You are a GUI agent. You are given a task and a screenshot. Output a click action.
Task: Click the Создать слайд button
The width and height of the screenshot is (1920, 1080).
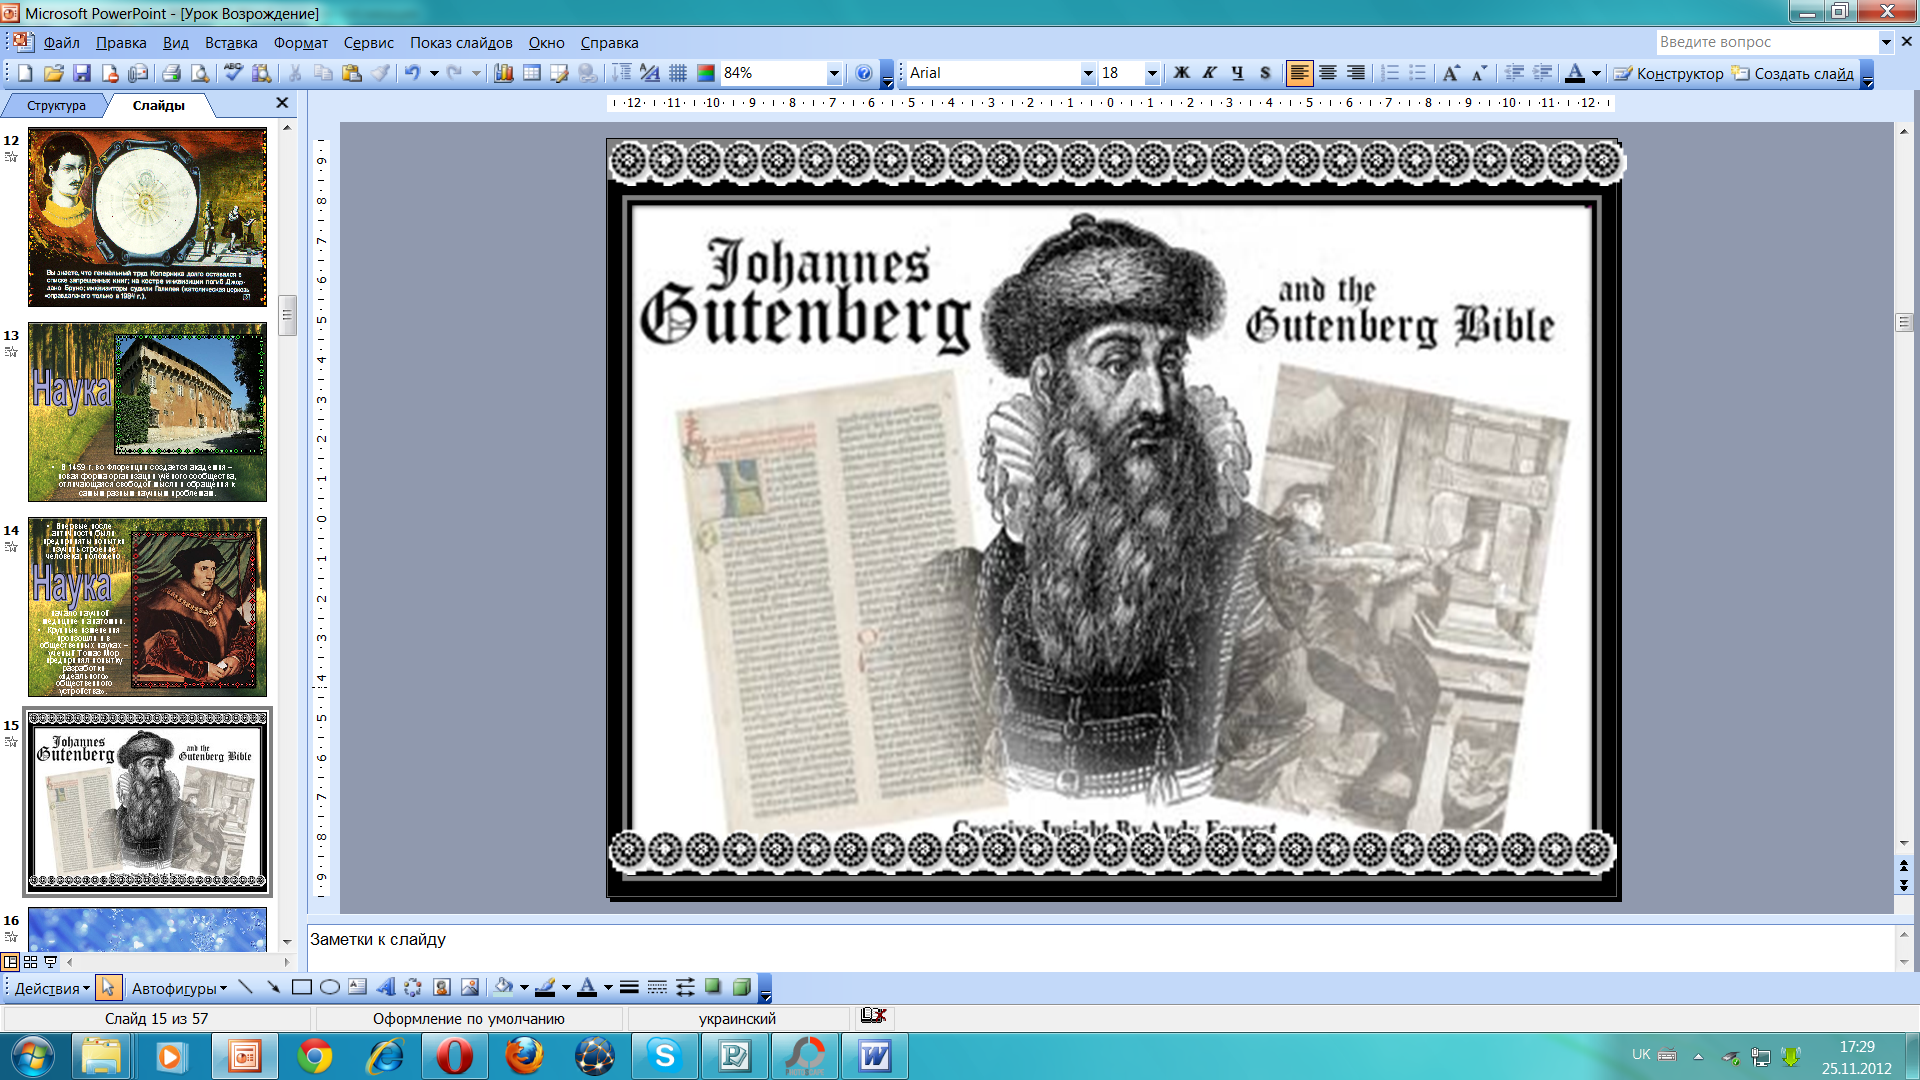pyautogui.click(x=1794, y=73)
